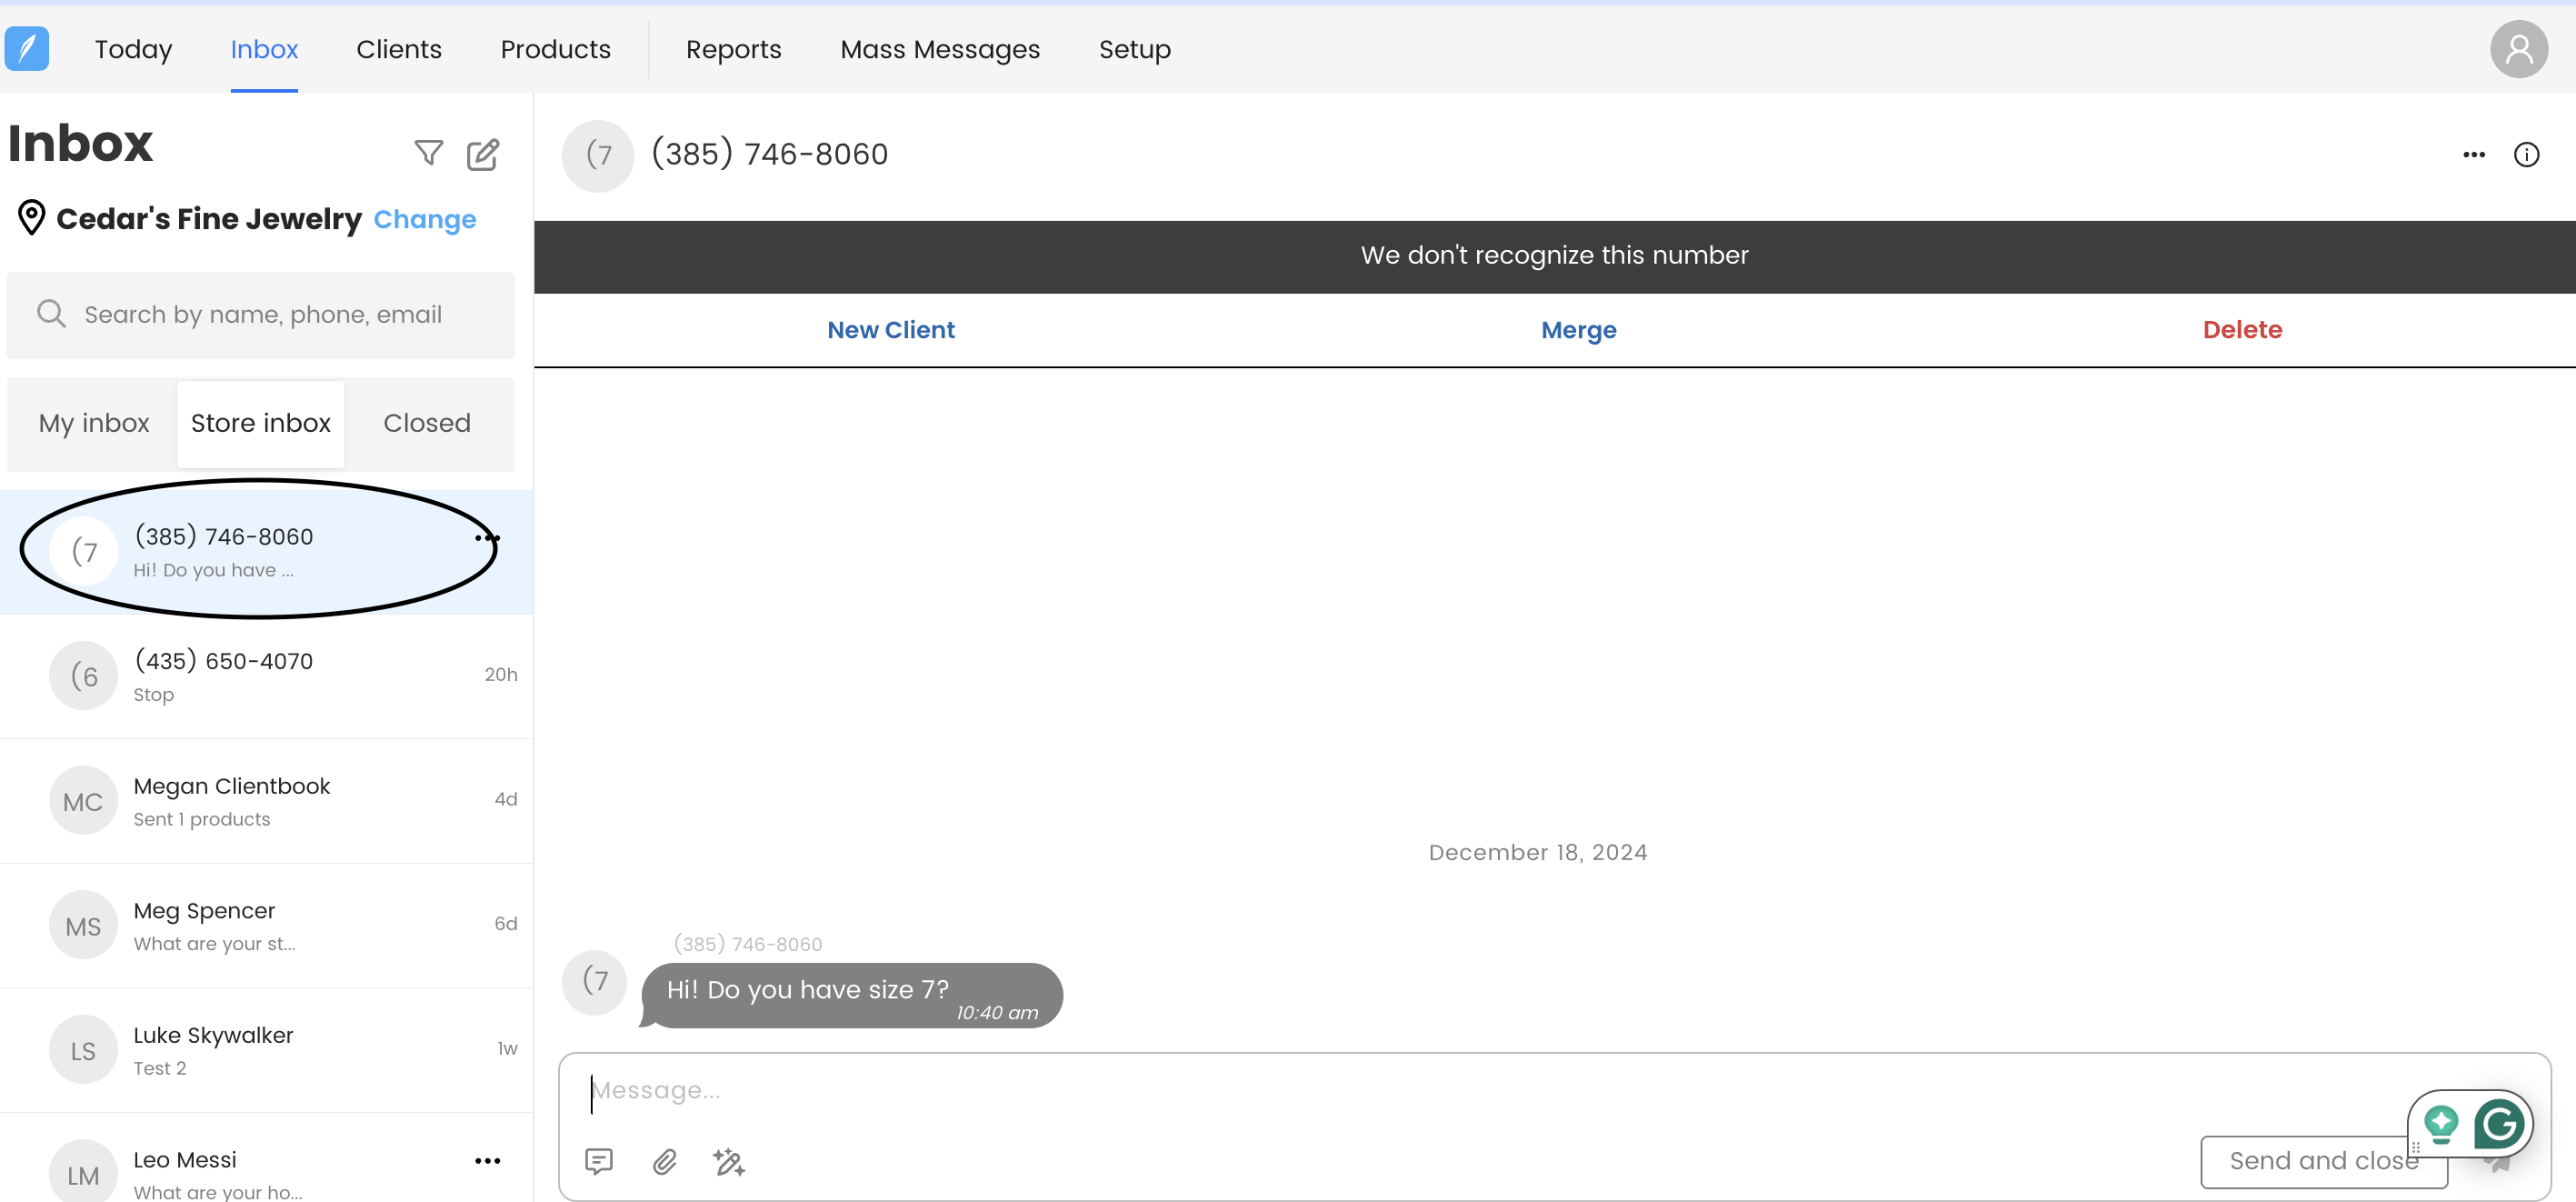
Task: Click the search by name field
Action: (x=262, y=315)
